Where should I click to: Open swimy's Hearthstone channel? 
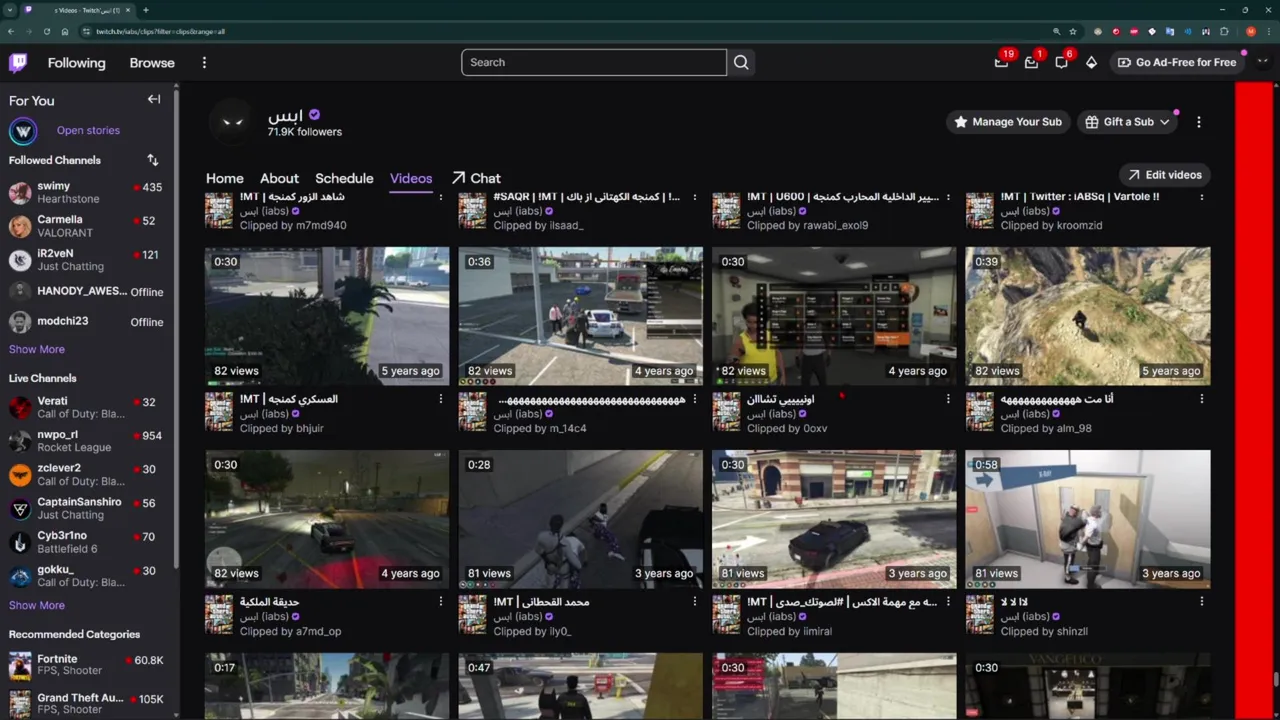pyautogui.click(x=86, y=193)
